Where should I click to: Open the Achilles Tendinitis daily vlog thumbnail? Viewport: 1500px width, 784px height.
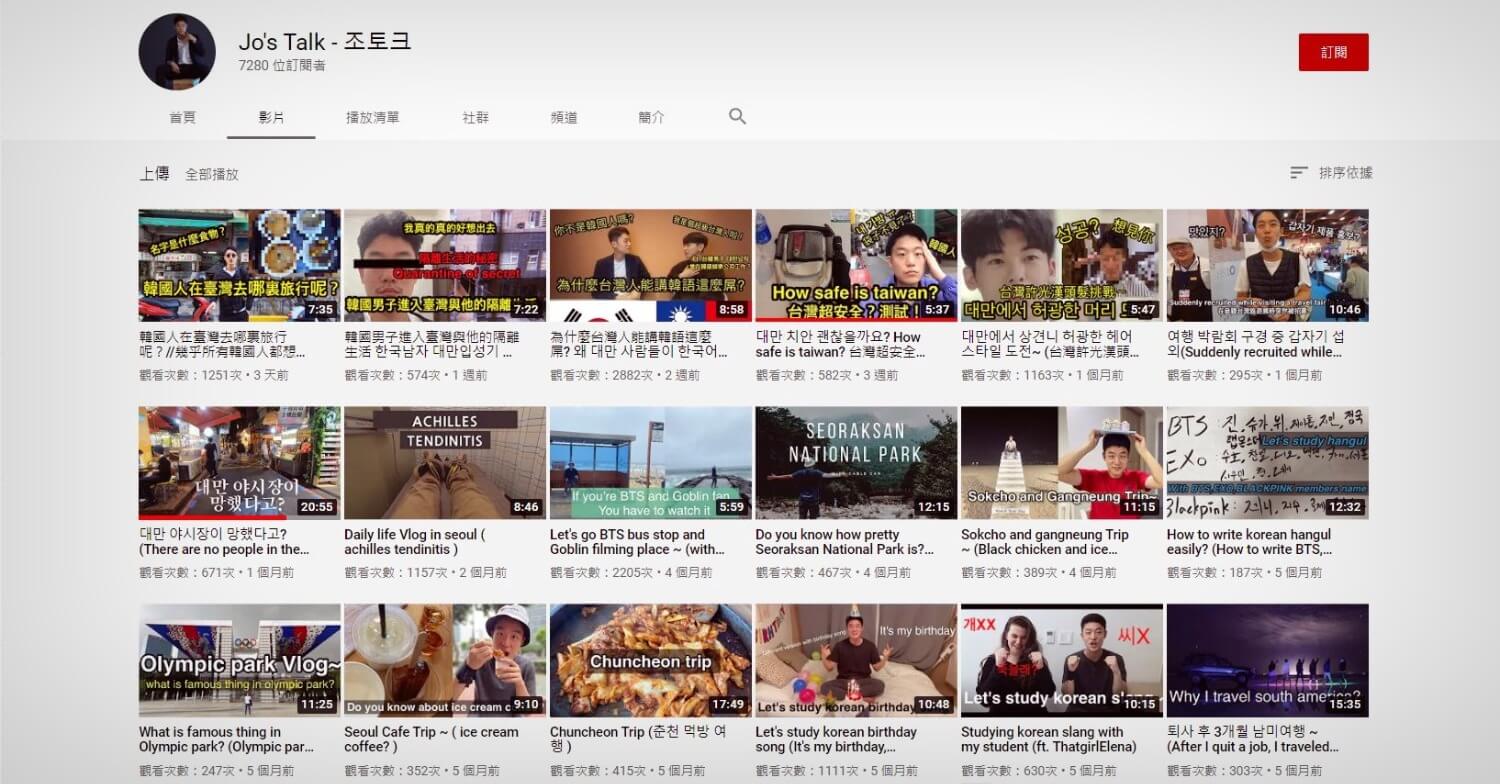tap(443, 461)
